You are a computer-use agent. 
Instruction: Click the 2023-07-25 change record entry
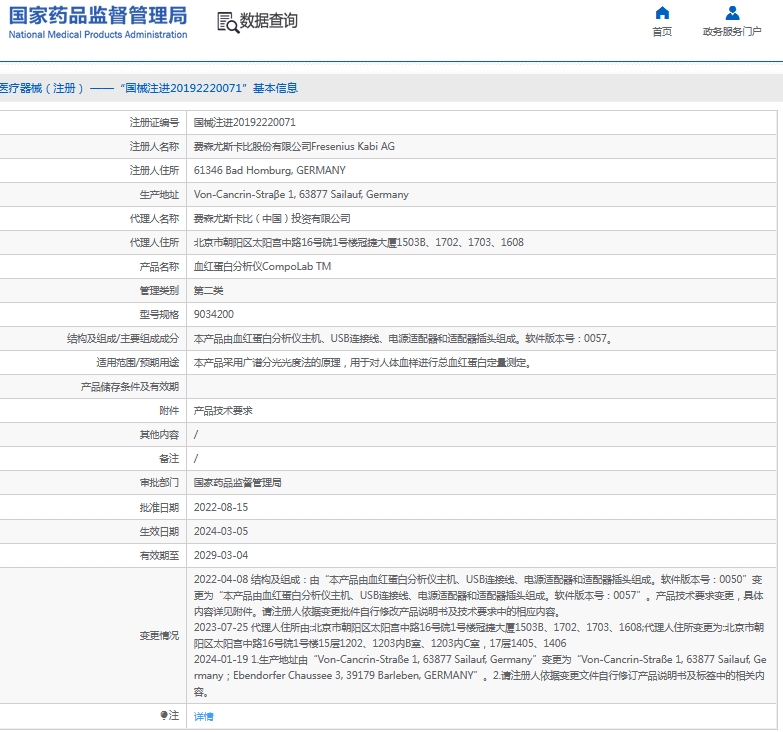(x=478, y=635)
